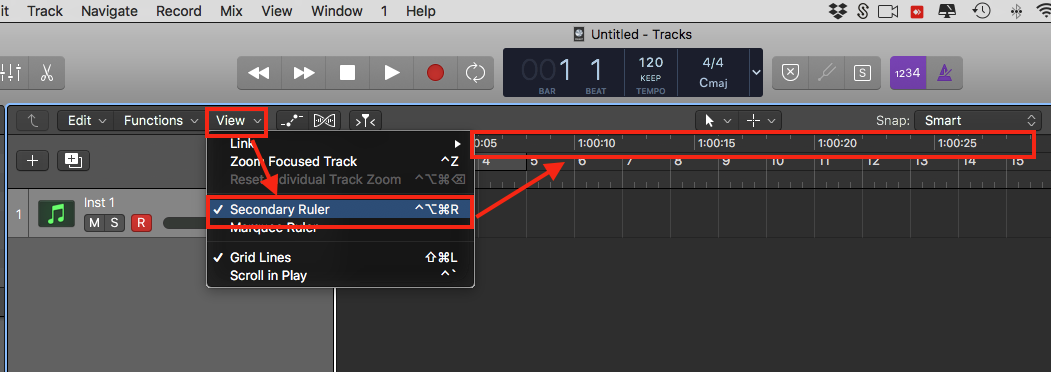Add a new track with plus button
The image size is (1051, 372).
click(32, 161)
